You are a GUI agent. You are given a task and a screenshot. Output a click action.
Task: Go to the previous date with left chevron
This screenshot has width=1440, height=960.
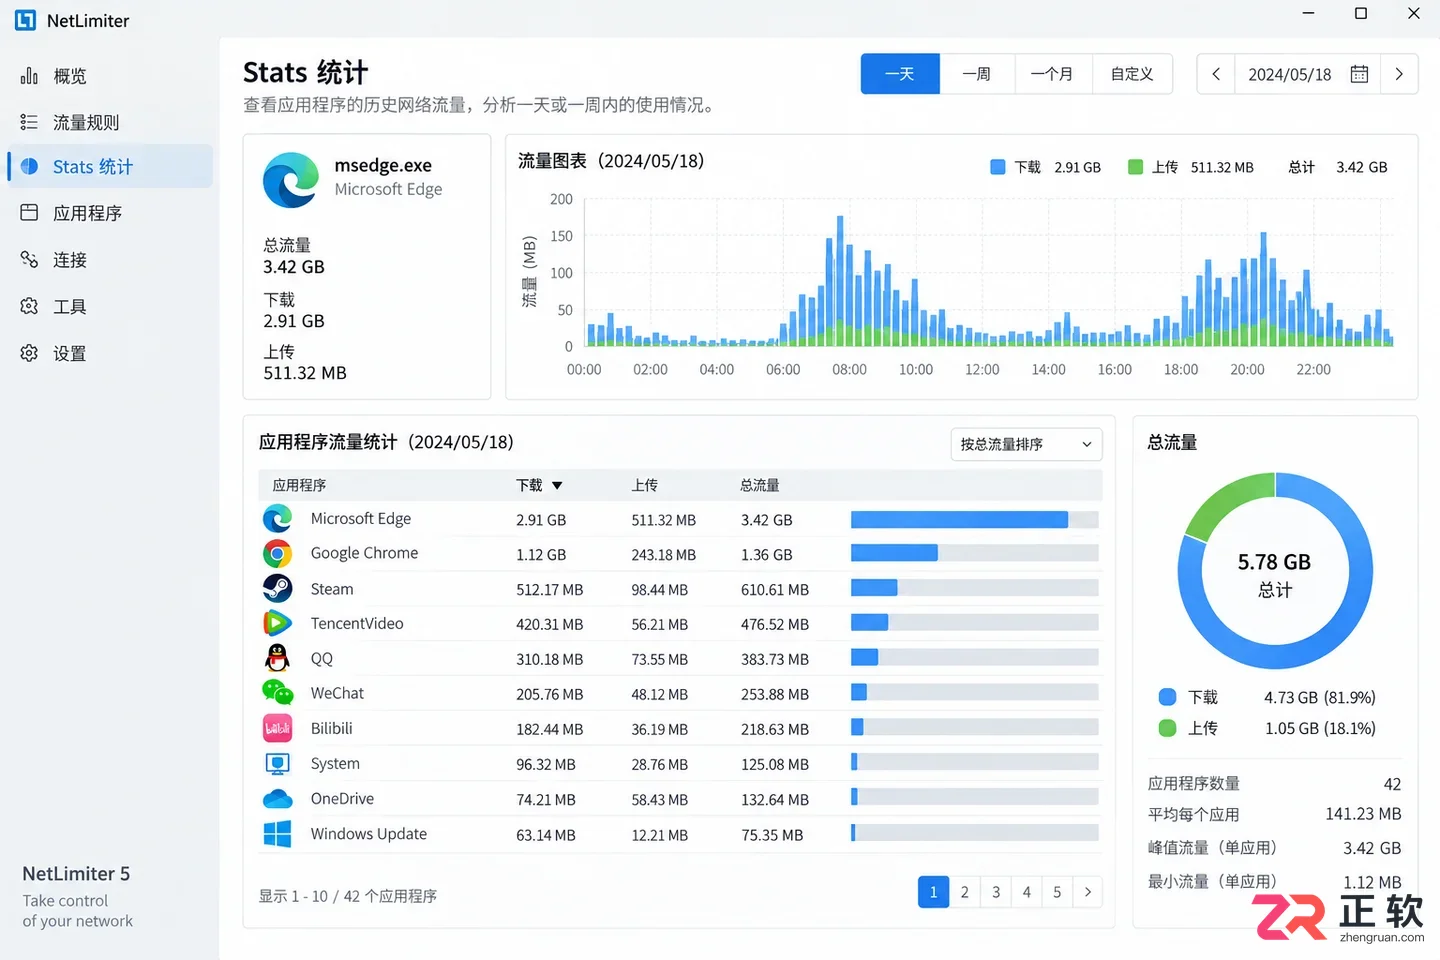(1216, 74)
